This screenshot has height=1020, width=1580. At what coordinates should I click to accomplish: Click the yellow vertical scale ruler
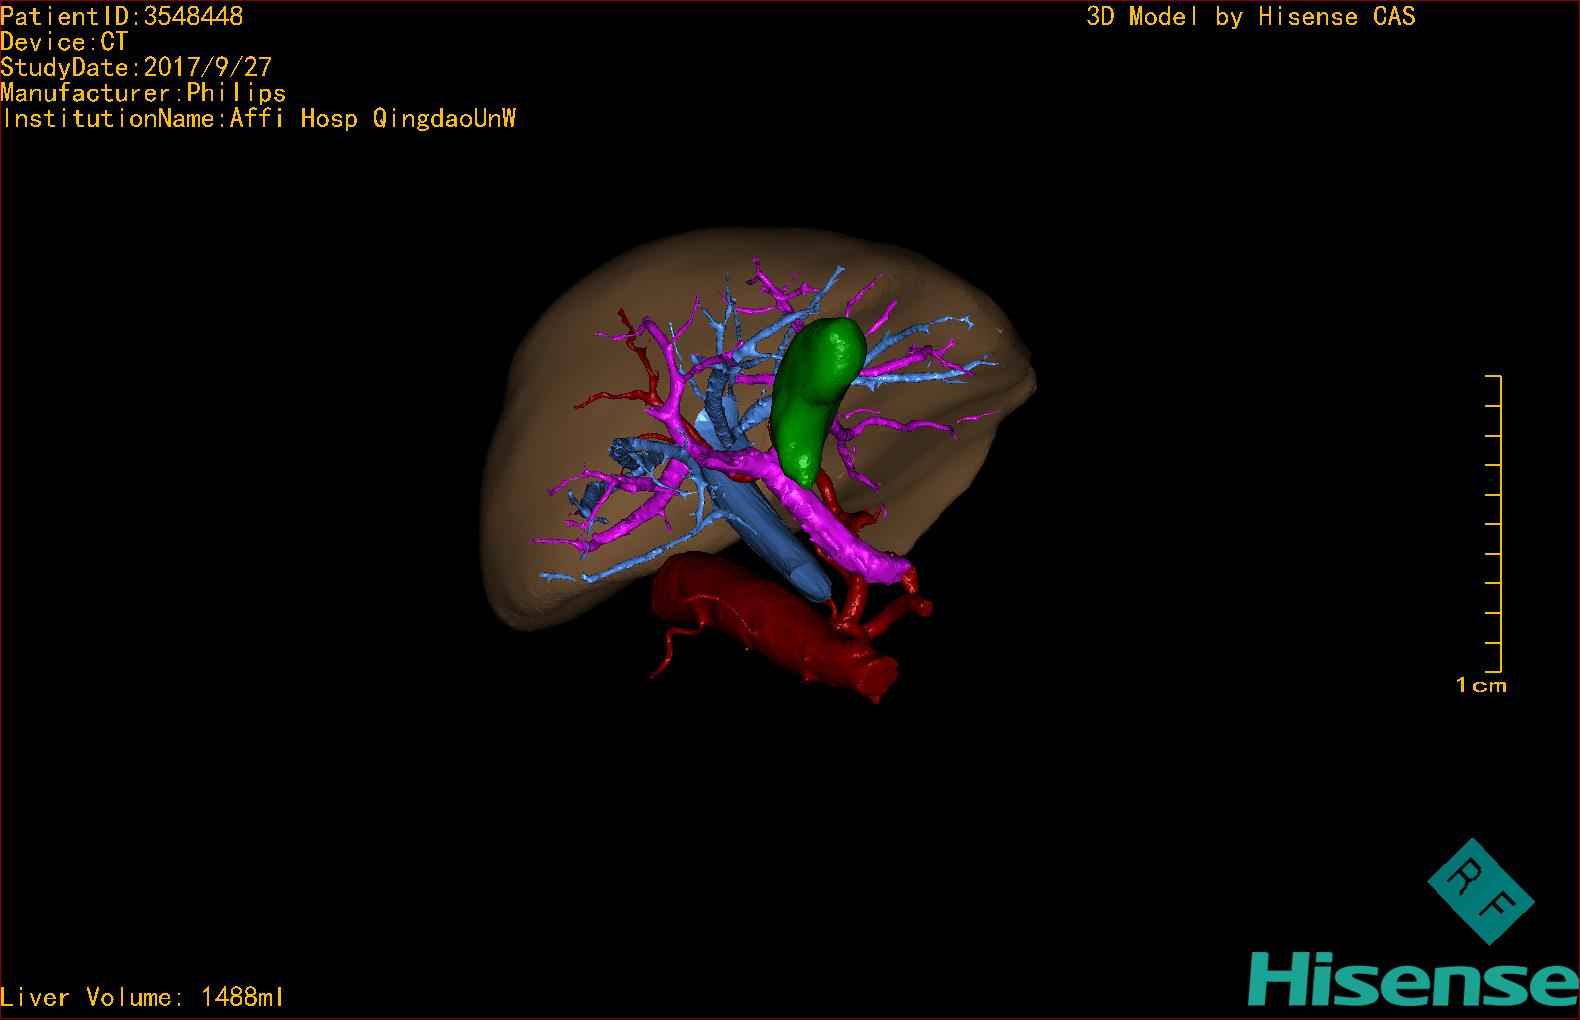[x=1494, y=524]
